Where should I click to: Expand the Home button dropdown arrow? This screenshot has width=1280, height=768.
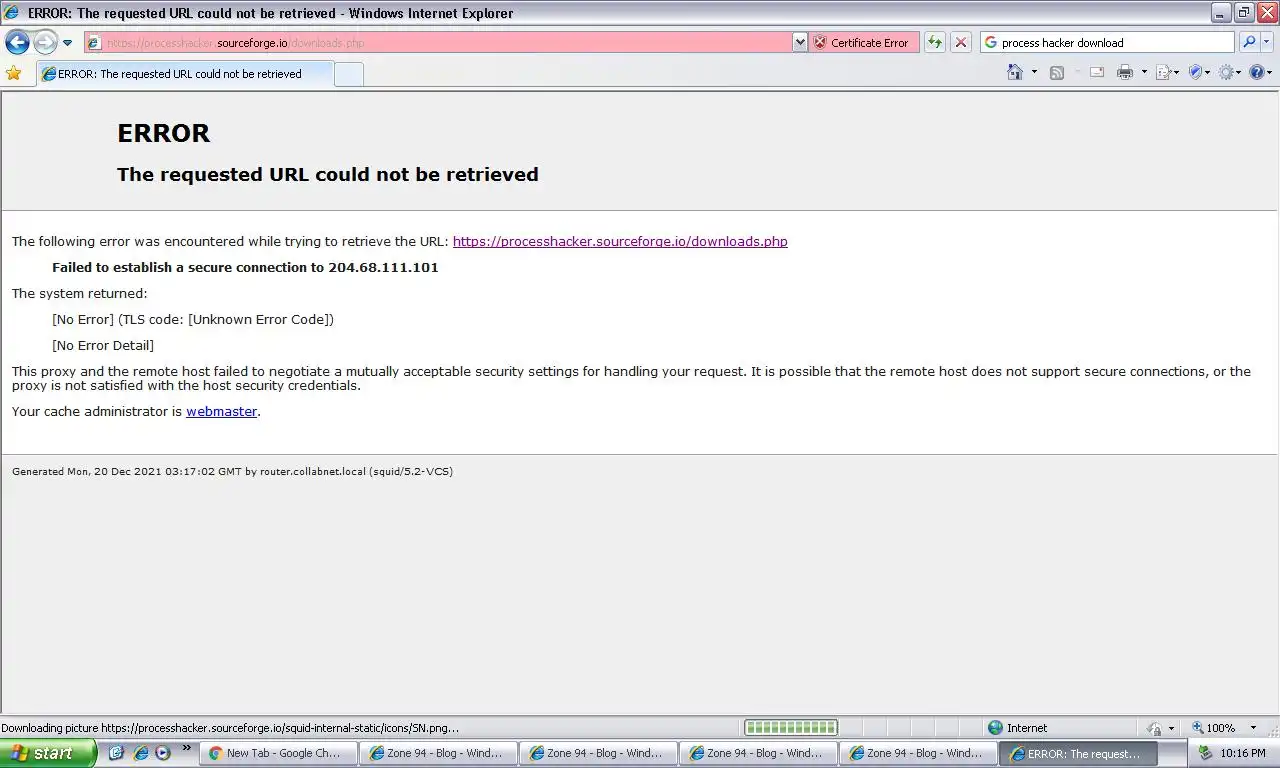(1034, 72)
